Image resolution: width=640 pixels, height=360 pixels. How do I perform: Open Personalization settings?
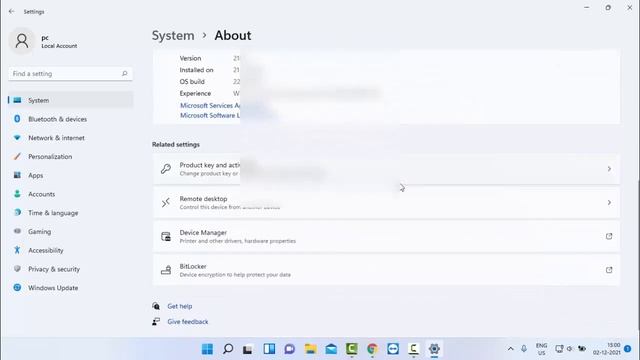click(70, 156)
